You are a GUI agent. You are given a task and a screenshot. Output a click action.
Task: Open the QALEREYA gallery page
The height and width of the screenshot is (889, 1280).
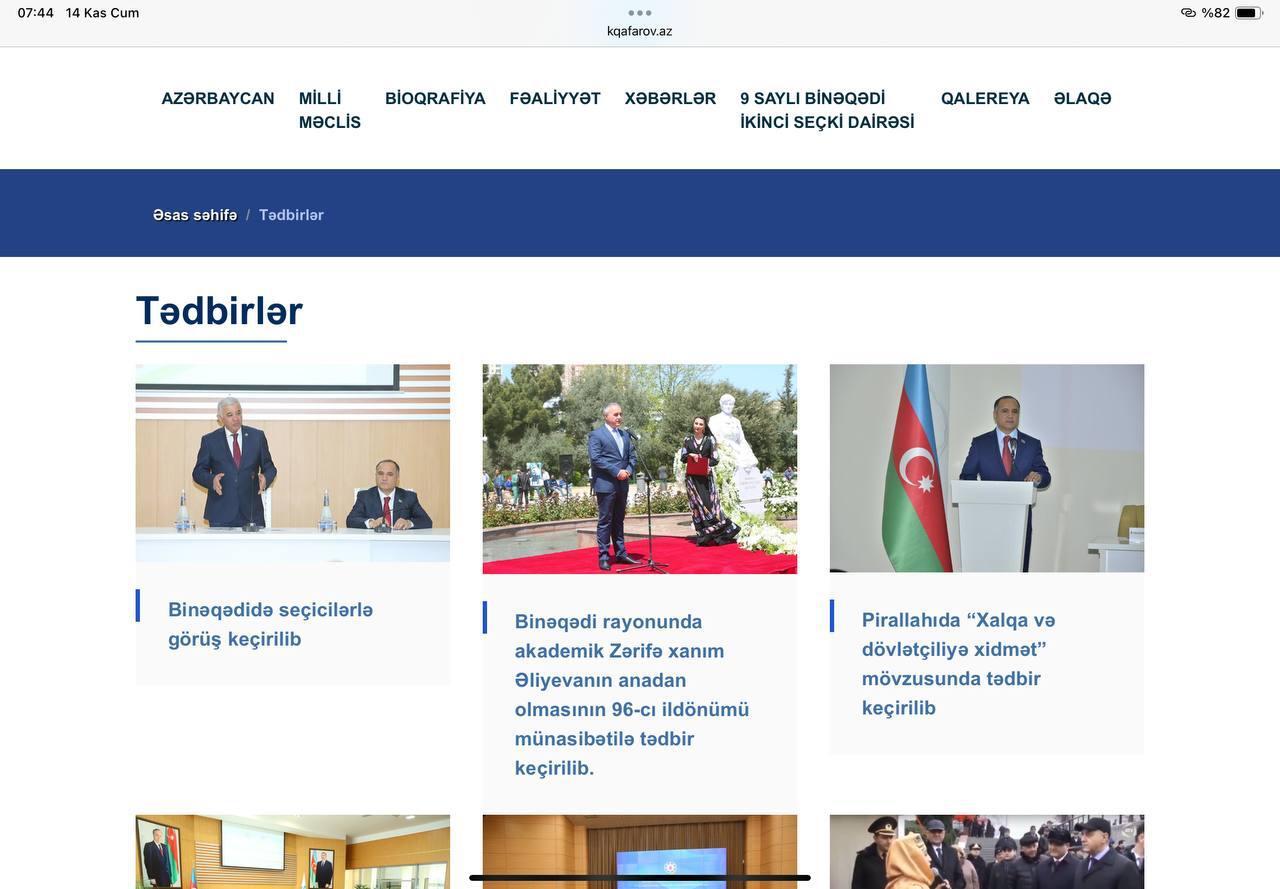coord(985,98)
